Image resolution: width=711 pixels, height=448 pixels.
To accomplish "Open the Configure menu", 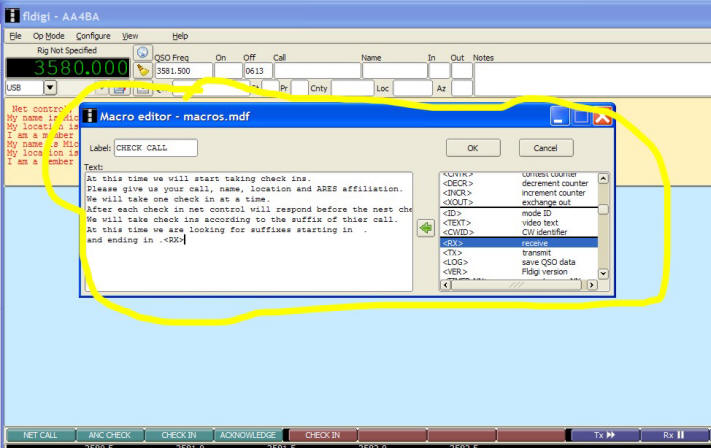I will pos(93,35).
